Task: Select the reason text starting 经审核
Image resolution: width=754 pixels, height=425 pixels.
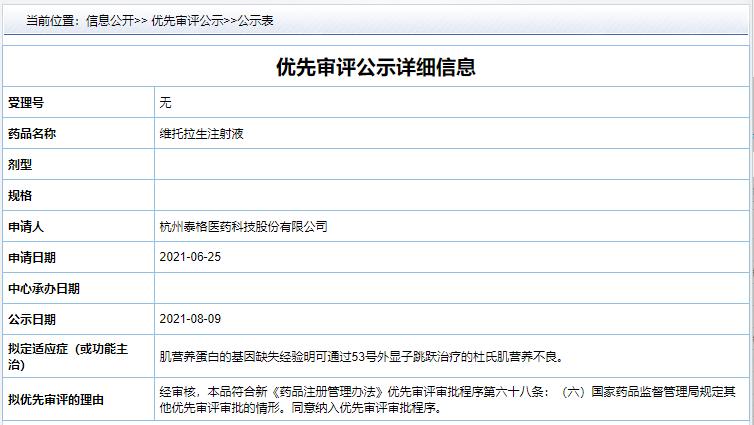Action: (448, 400)
